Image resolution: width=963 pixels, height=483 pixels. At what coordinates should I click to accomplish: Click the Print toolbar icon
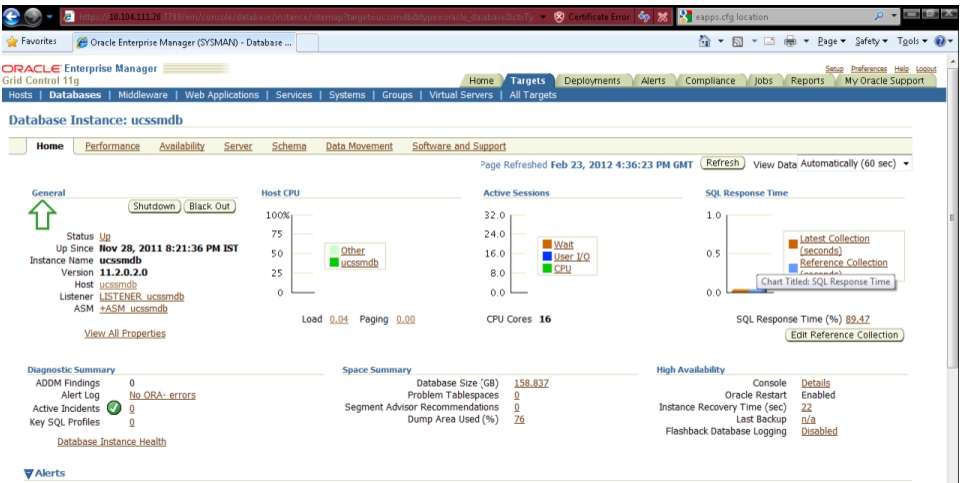pos(790,41)
